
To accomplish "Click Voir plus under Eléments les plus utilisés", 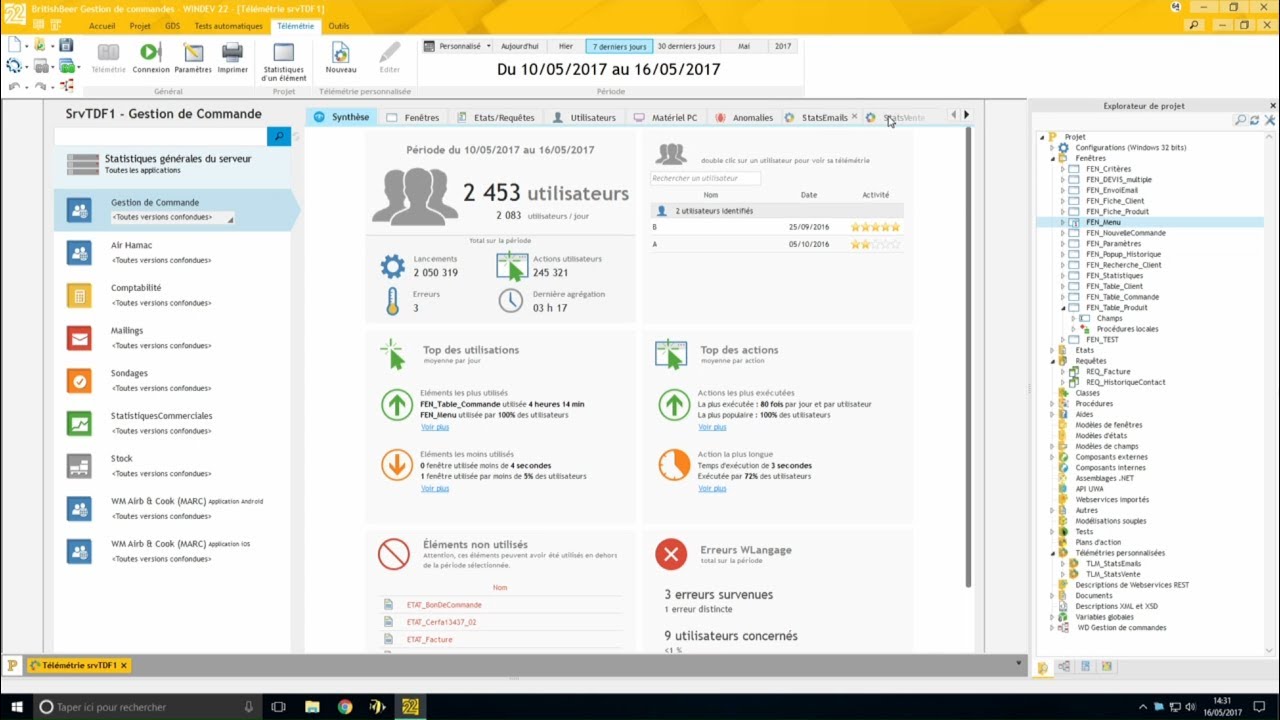I will pyautogui.click(x=435, y=427).
